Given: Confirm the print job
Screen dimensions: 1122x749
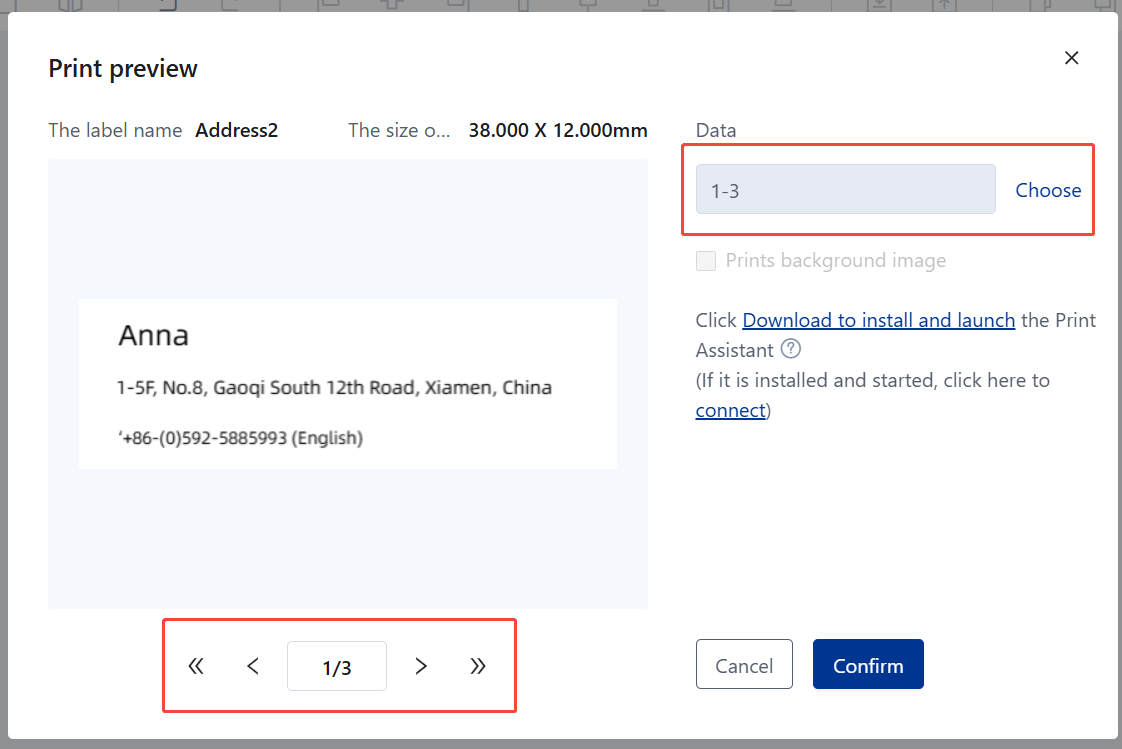Looking at the screenshot, I should pos(867,665).
